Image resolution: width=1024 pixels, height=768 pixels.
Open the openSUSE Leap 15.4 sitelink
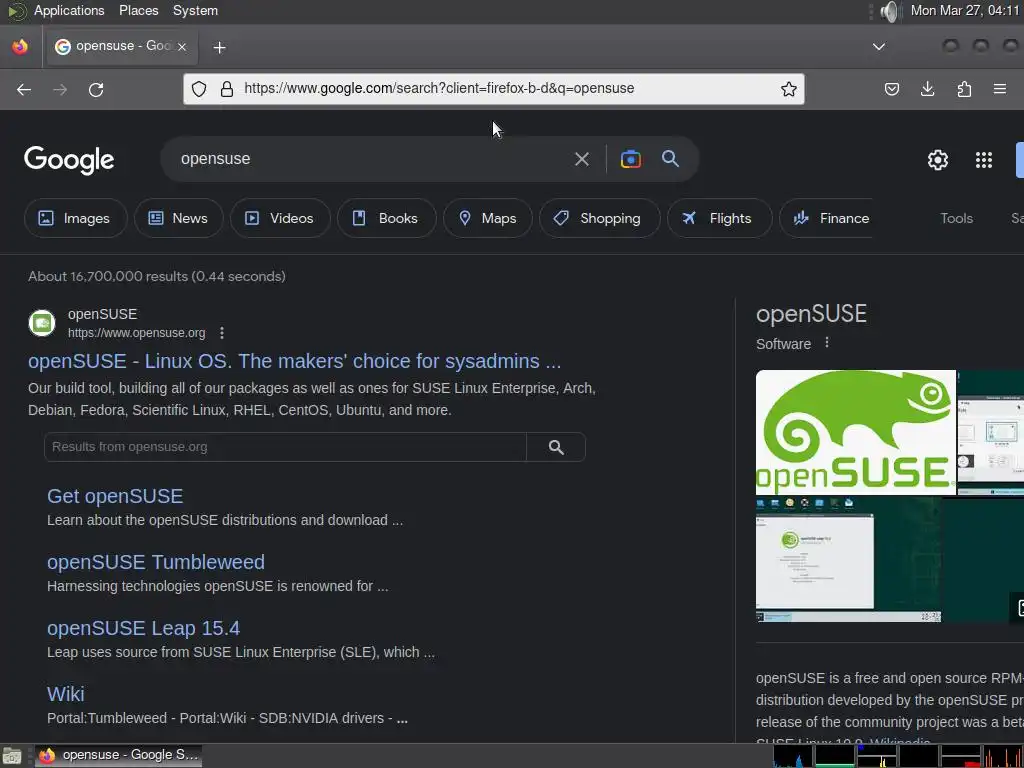click(x=144, y=628)
